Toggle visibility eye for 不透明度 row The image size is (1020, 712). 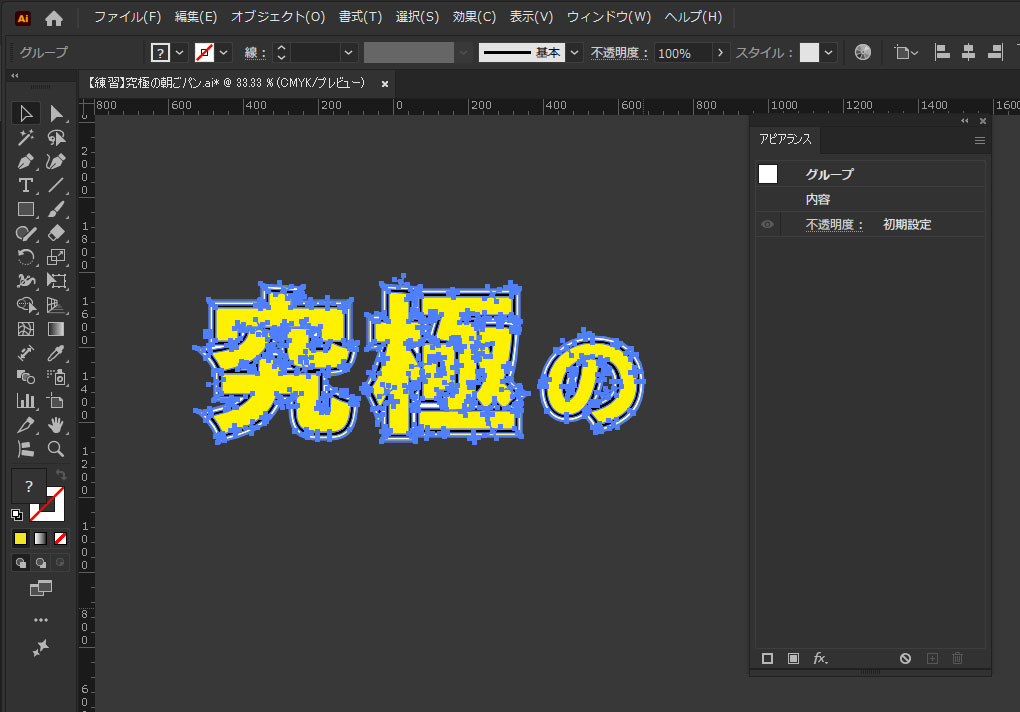pyautogui.click(x=767, y=225)
